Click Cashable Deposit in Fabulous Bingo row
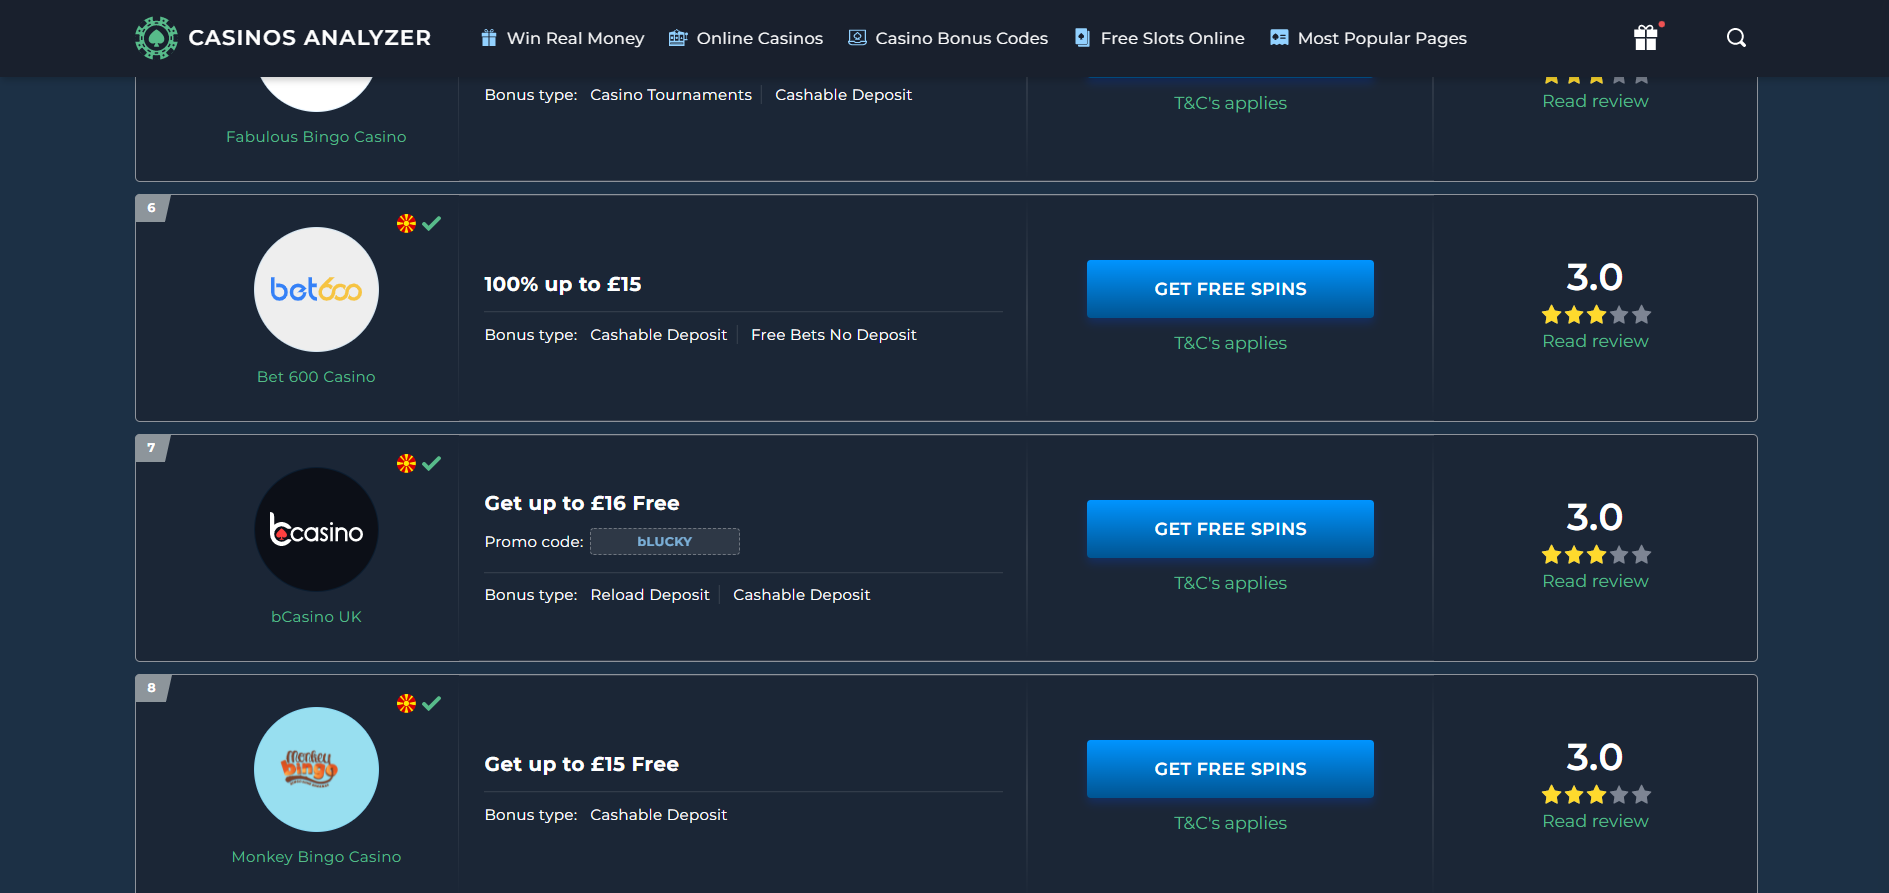1889x893 pixels. tap(843, 95)
